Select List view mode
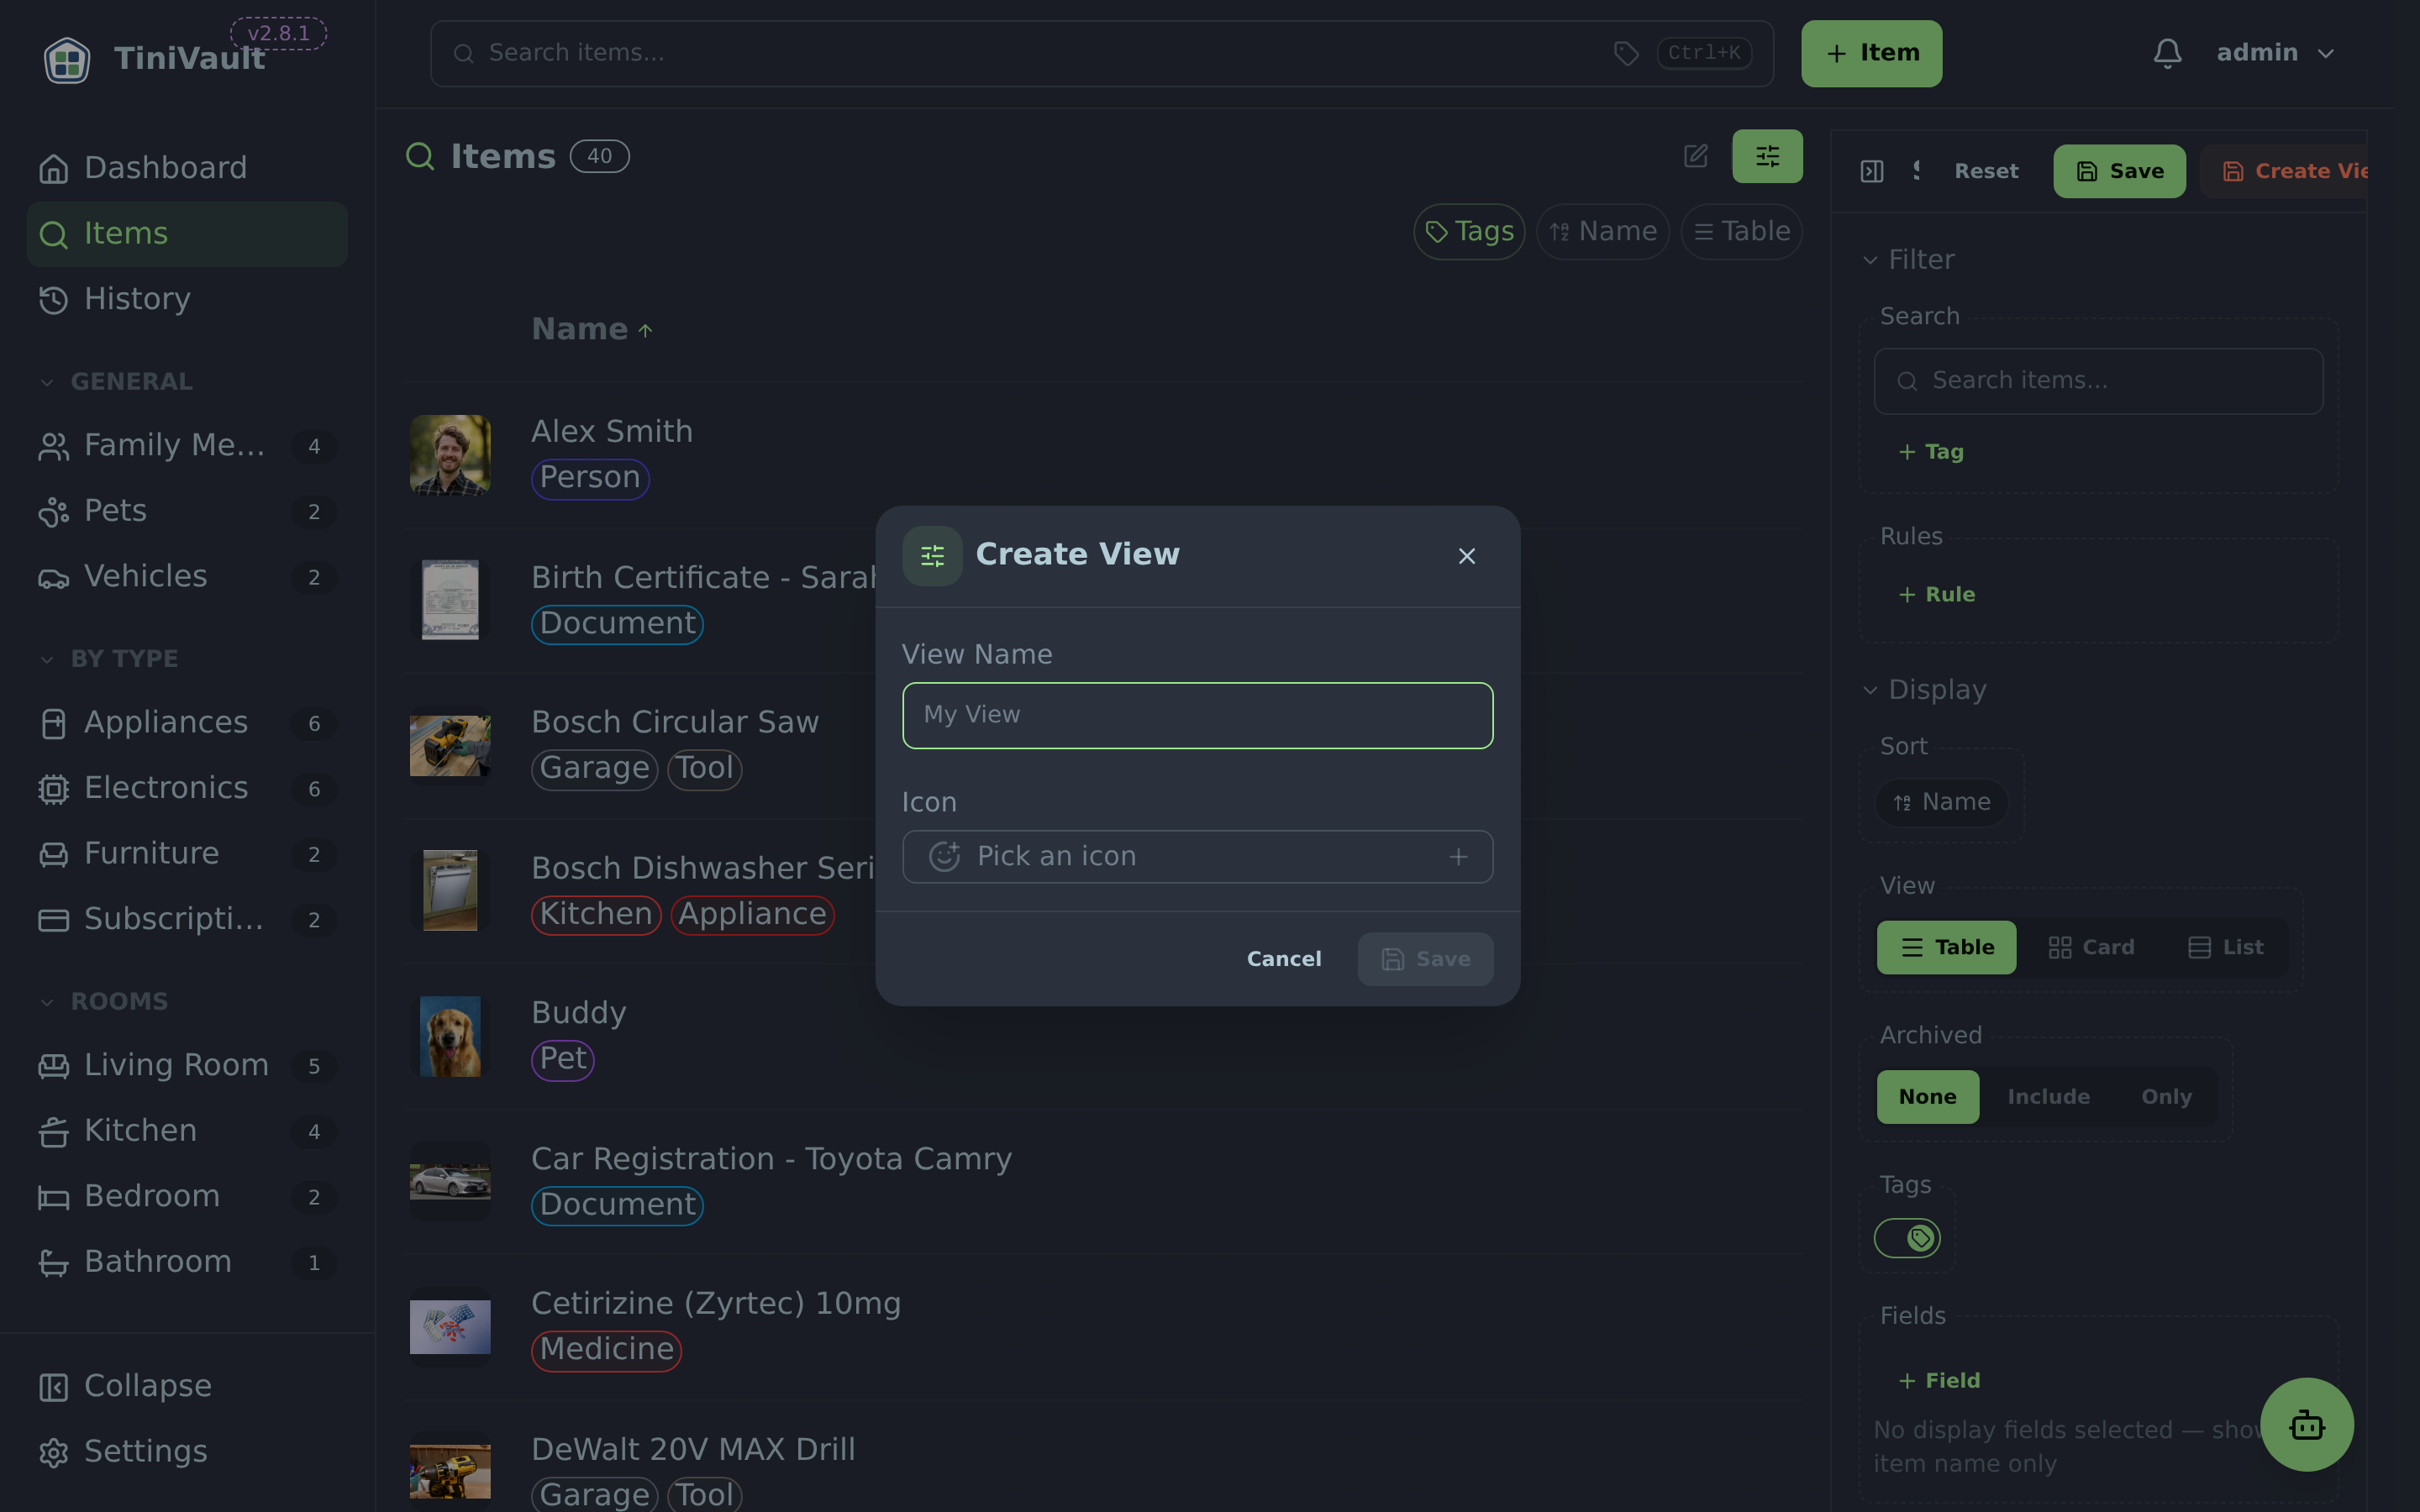This screenshot has height=1512, width=2420. (x=2225, y=947)
